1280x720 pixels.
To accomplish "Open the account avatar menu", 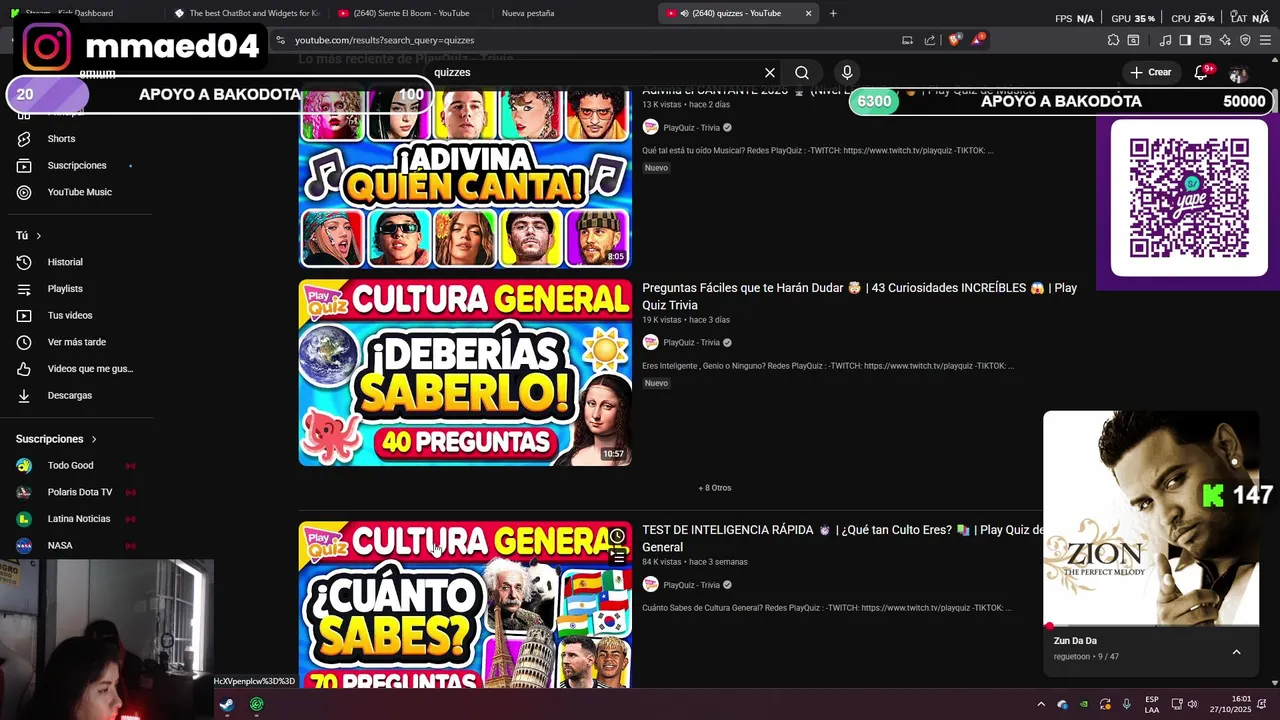I will 1238,74.
